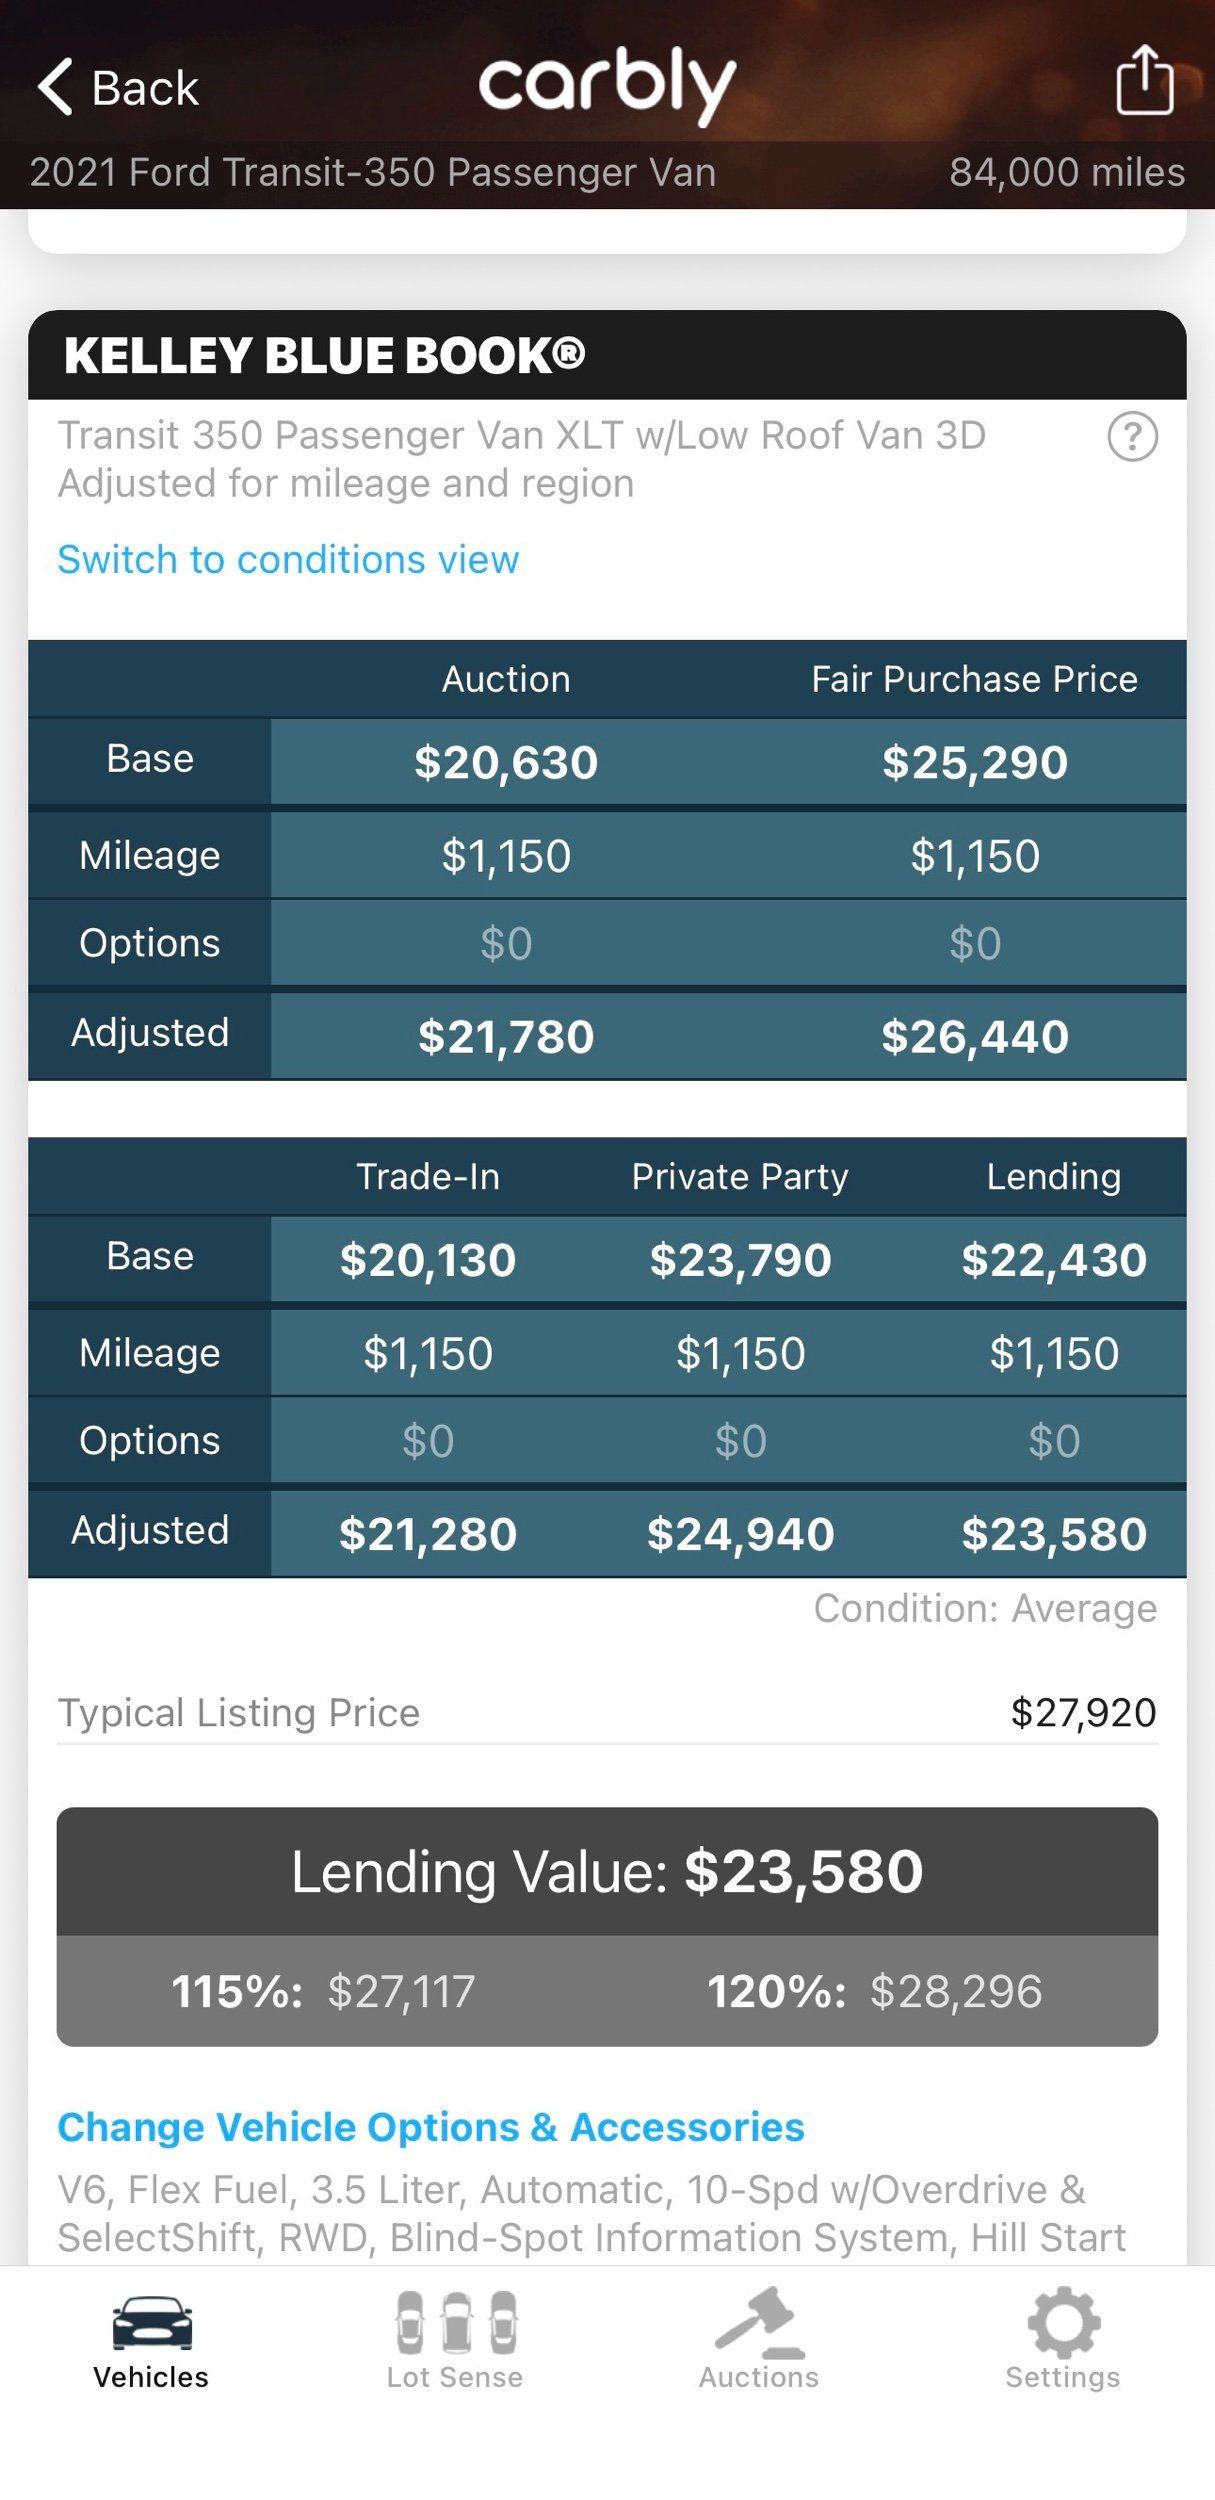Tap the adjusted Private Party value $24,940
Viewport: 1215px width, 2500px height.
(741, 1534)
